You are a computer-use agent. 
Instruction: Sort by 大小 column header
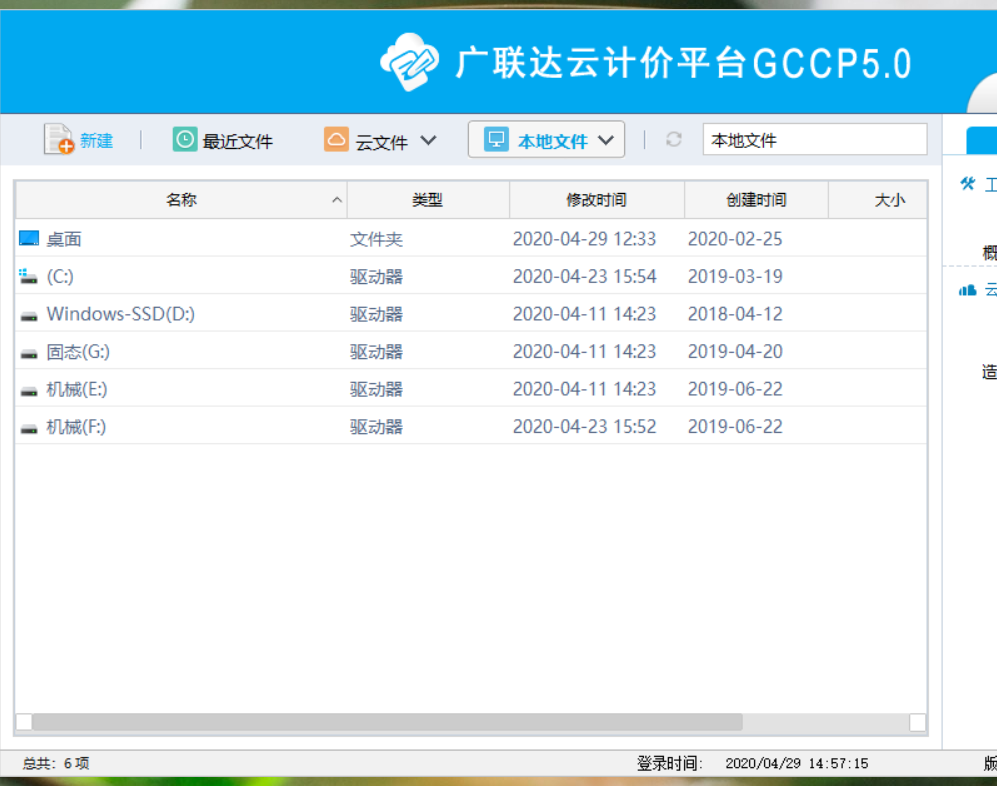(x=878, y=200)
